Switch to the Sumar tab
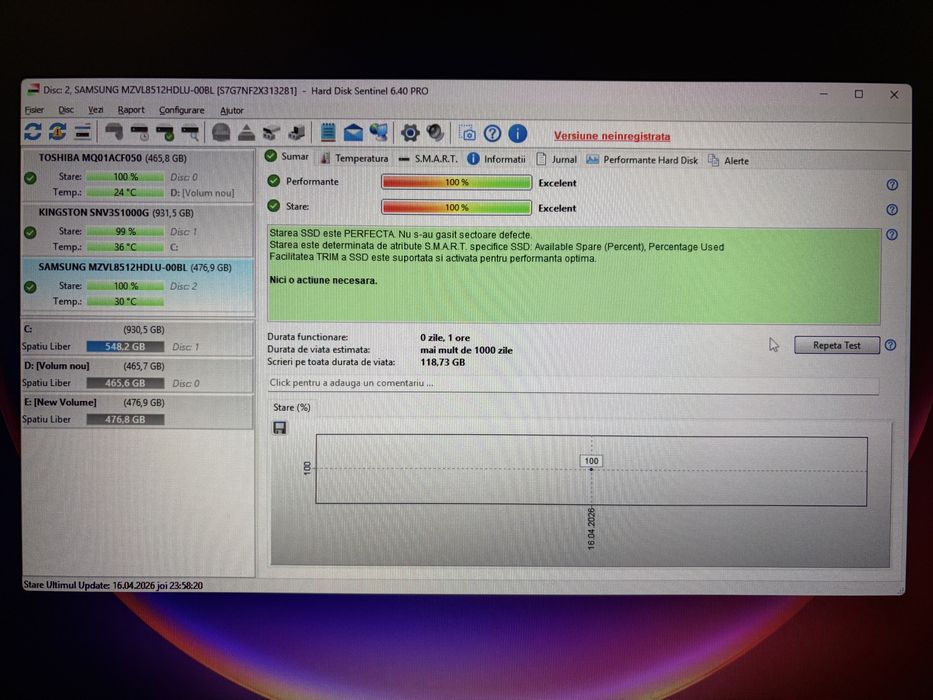Screen dimensions: 933x700 click(x=287, y=157)
